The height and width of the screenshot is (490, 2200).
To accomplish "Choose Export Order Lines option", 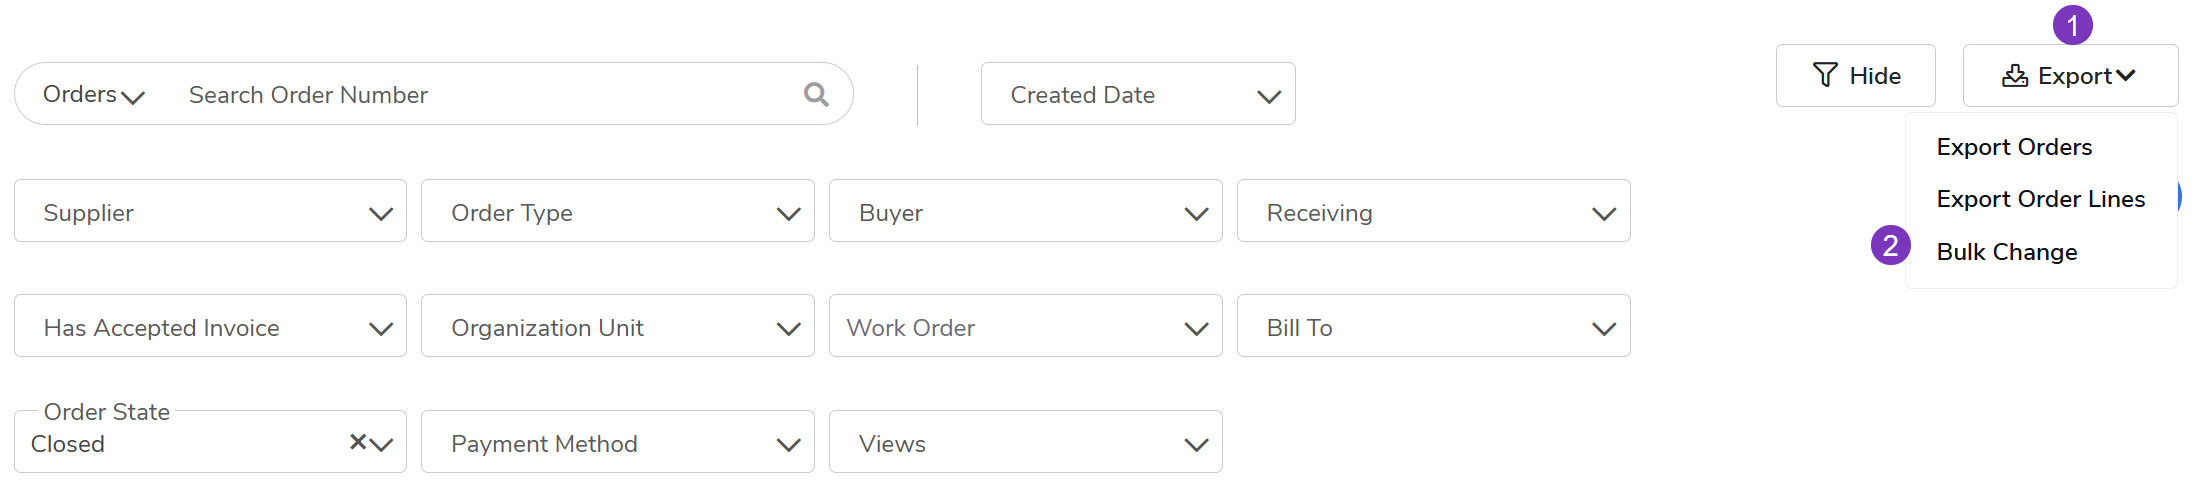I will tap(2040, 199).
